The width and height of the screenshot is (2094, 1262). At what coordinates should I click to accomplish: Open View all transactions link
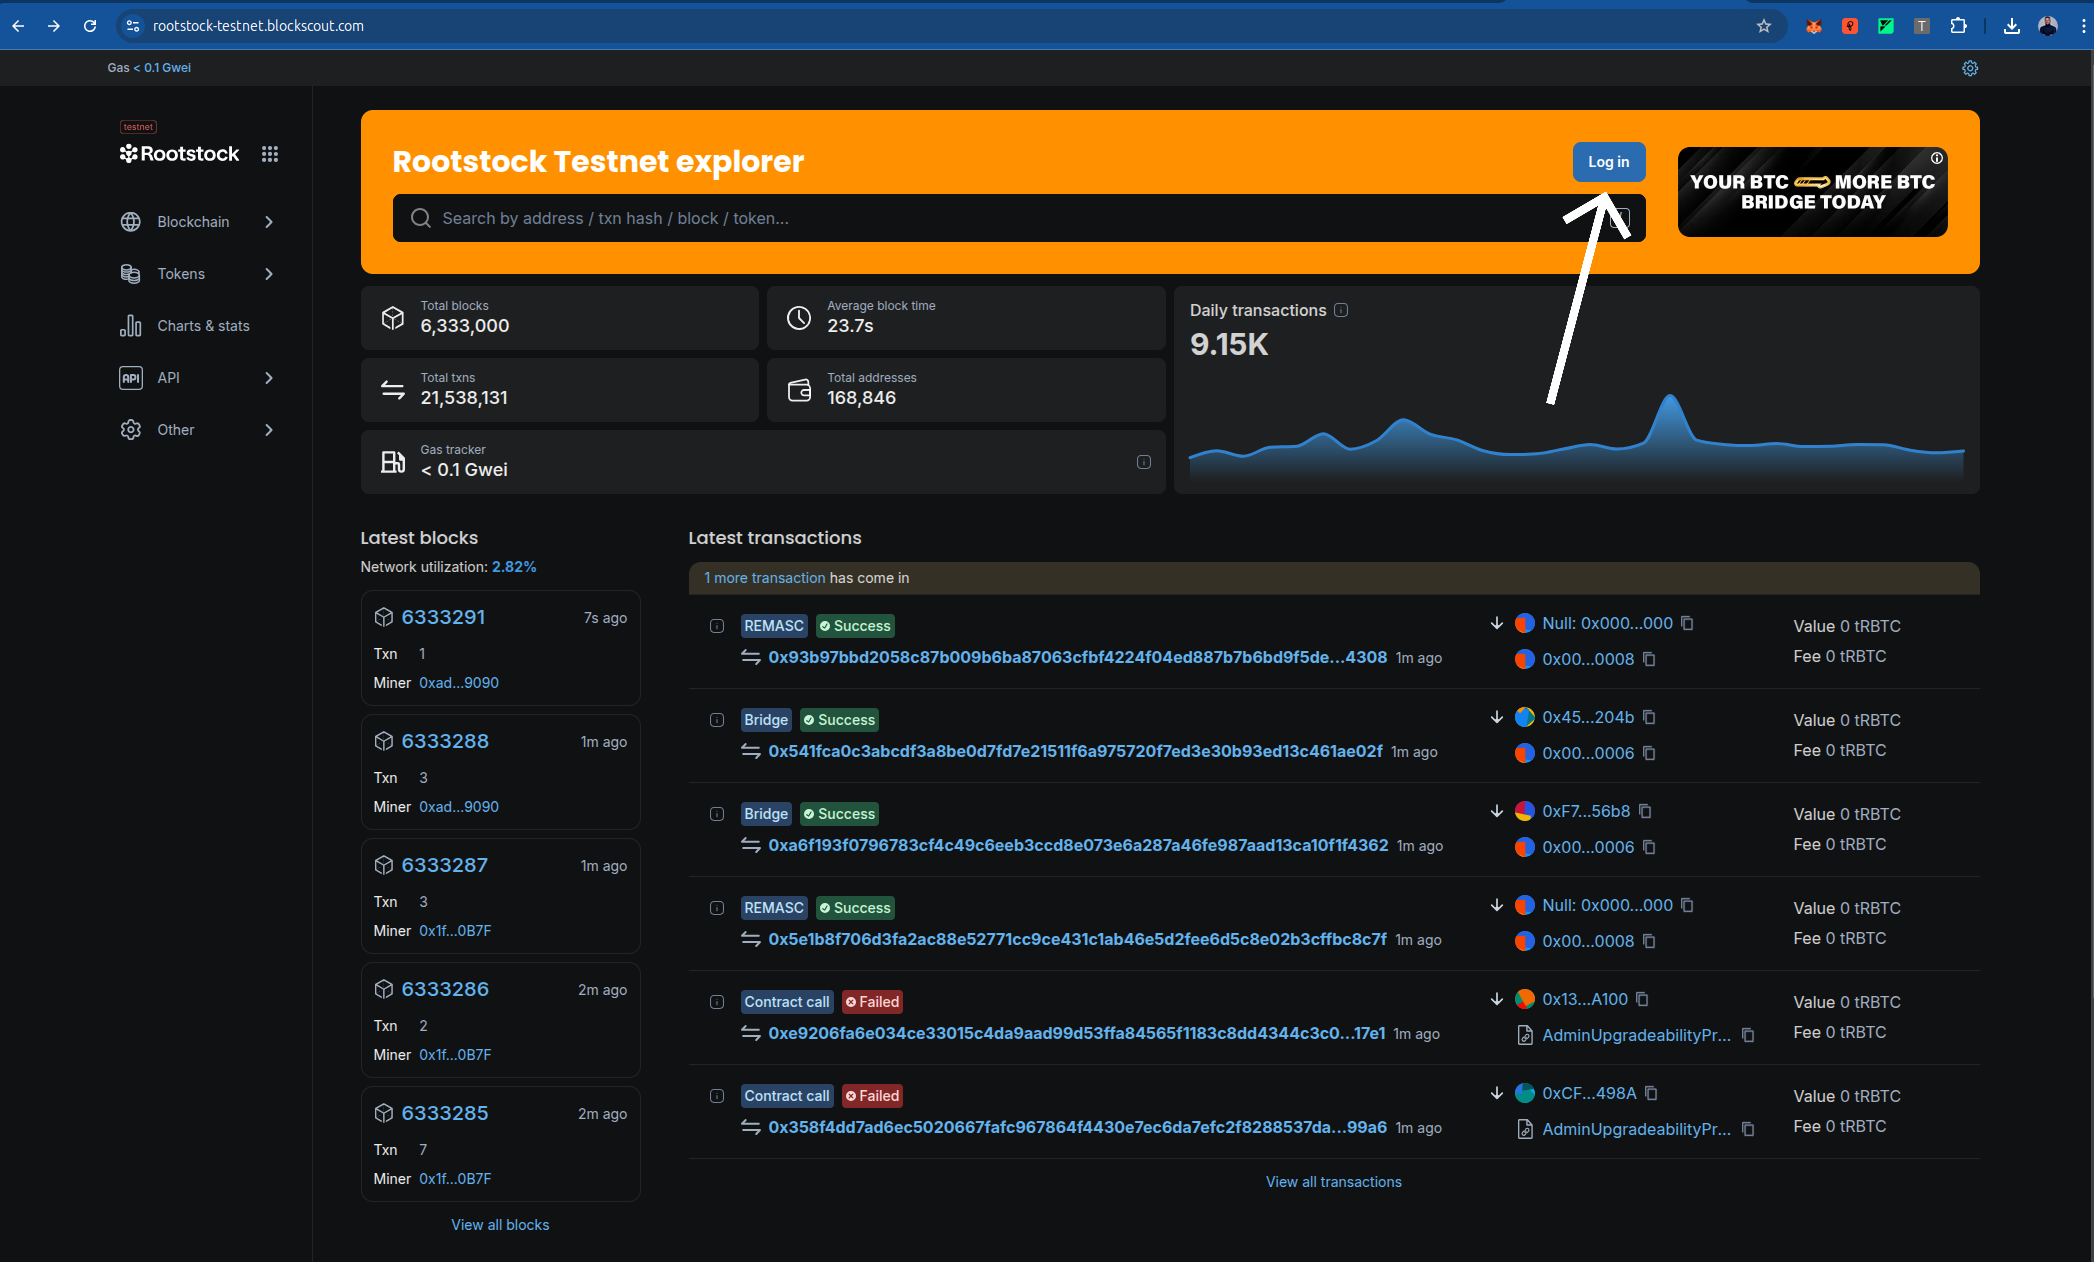[x=1333, y=1182]
